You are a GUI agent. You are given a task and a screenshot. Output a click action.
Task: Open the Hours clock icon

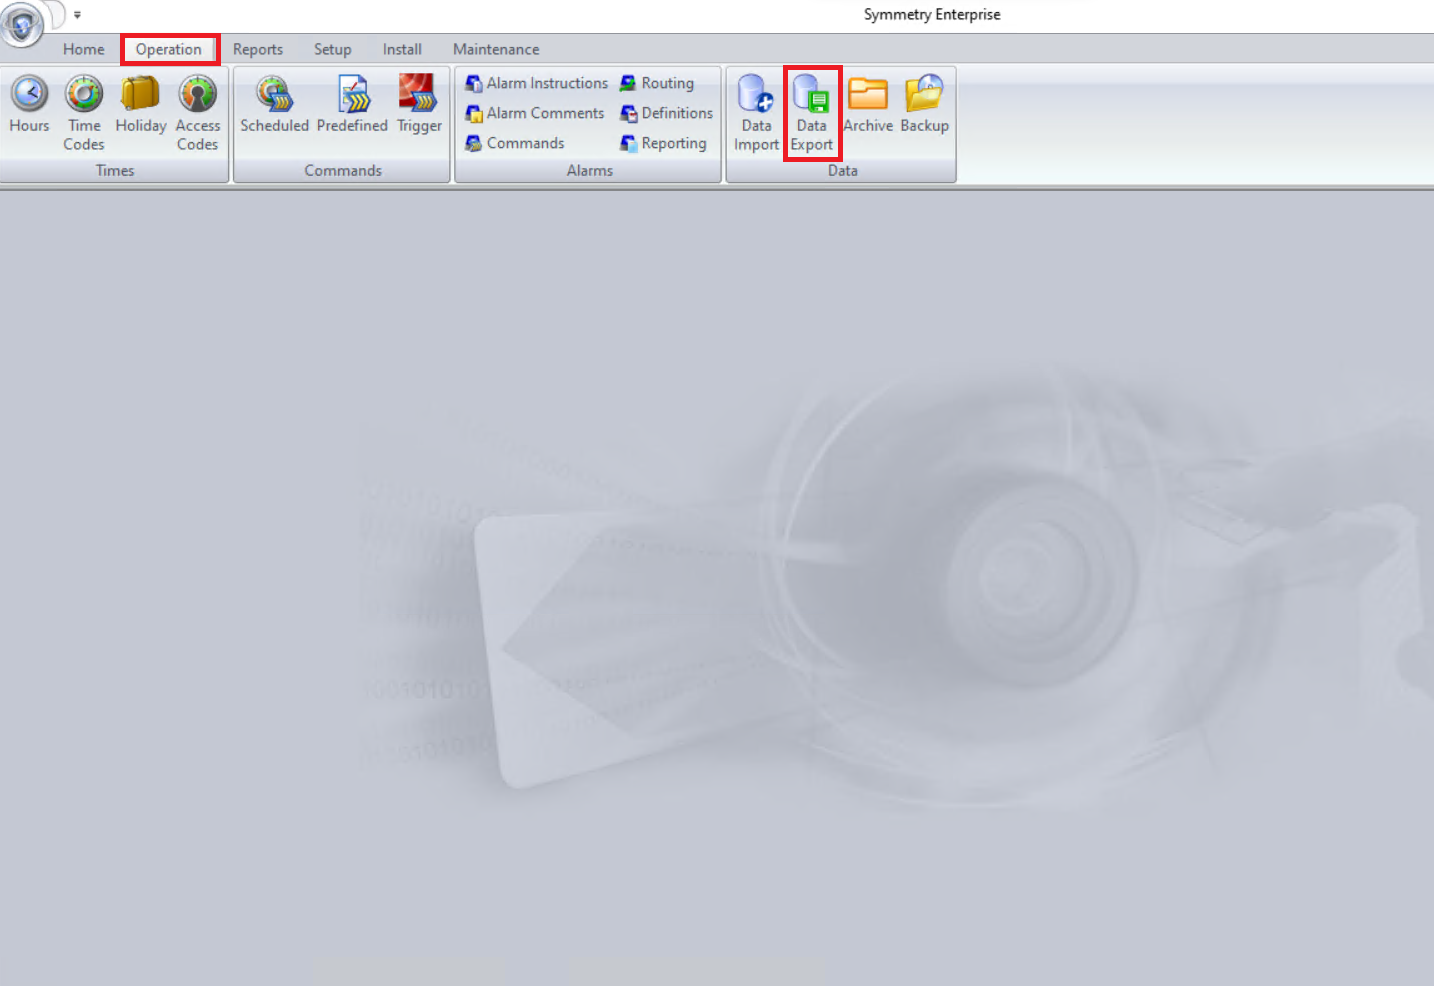(29, 104)
